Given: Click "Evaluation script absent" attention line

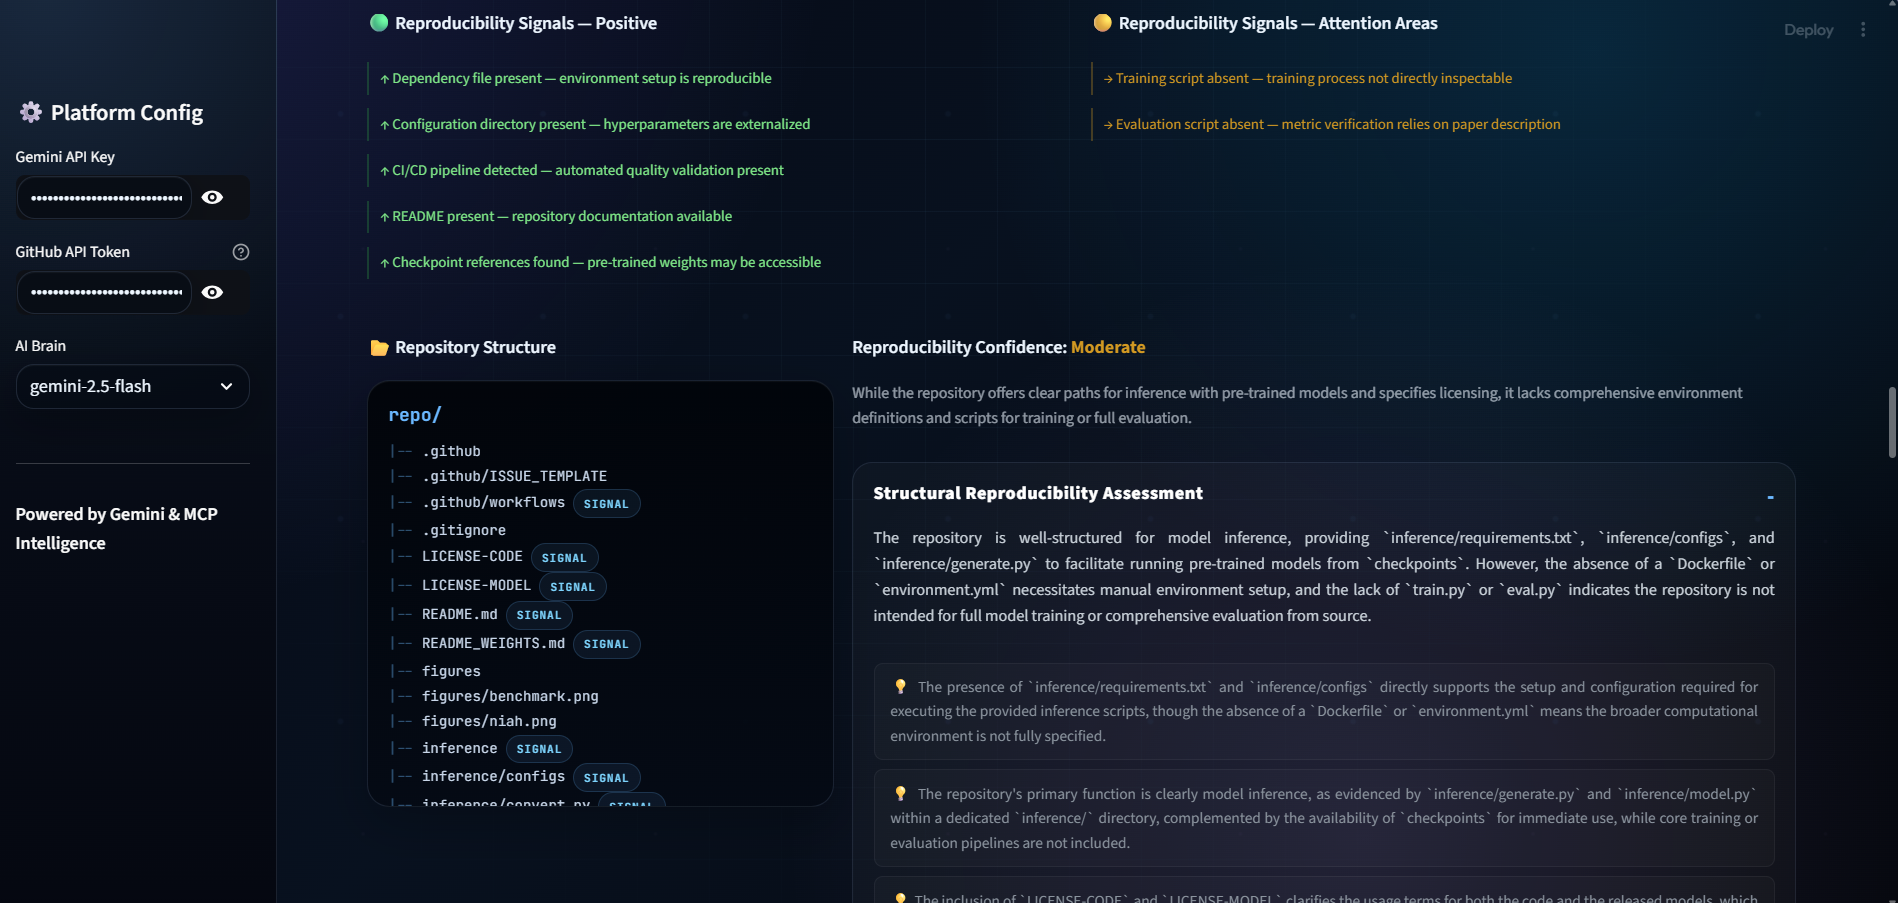Looking at the screenshot, I should (x=1332, y=124).
